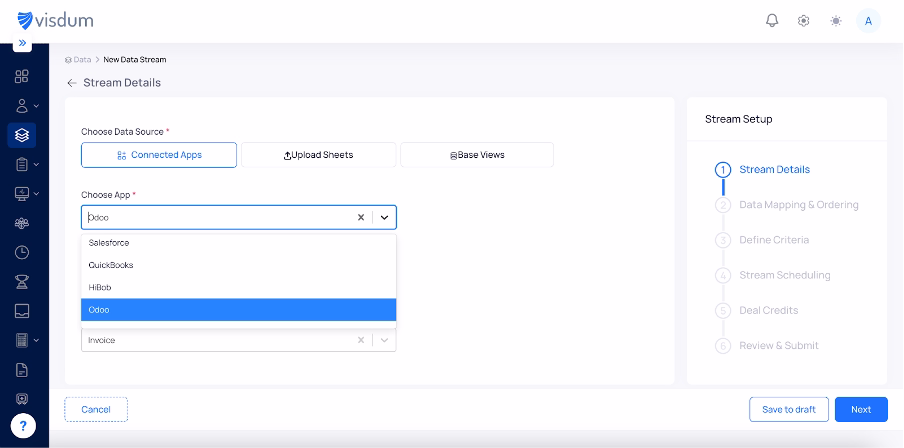This screenshot has width=904, height=448.
Task: Click Save to draft
Action: point(789,409)
